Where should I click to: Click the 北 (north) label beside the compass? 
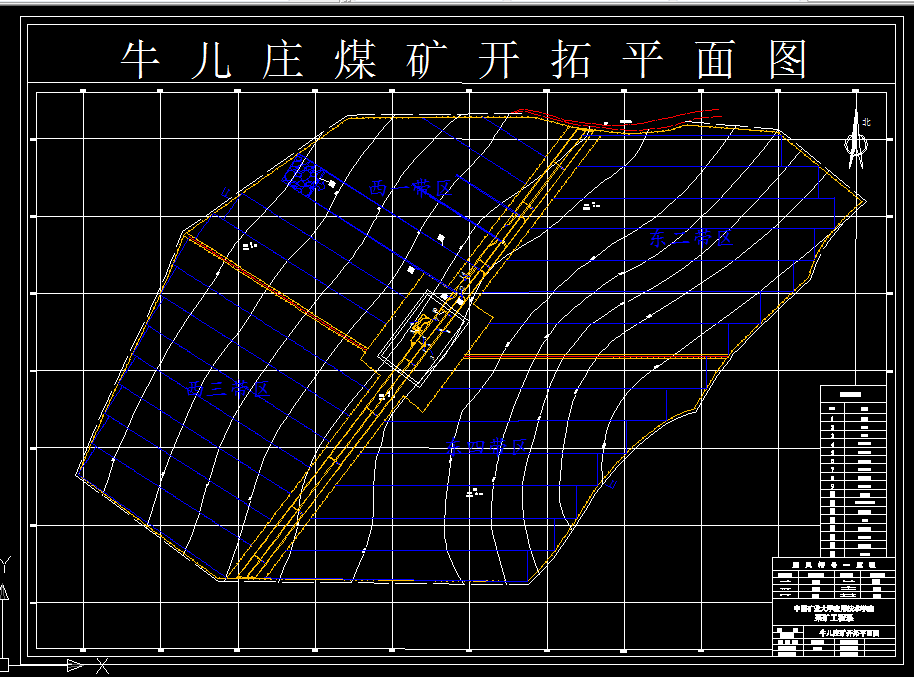pyautogui.click(x=866, y=122)
